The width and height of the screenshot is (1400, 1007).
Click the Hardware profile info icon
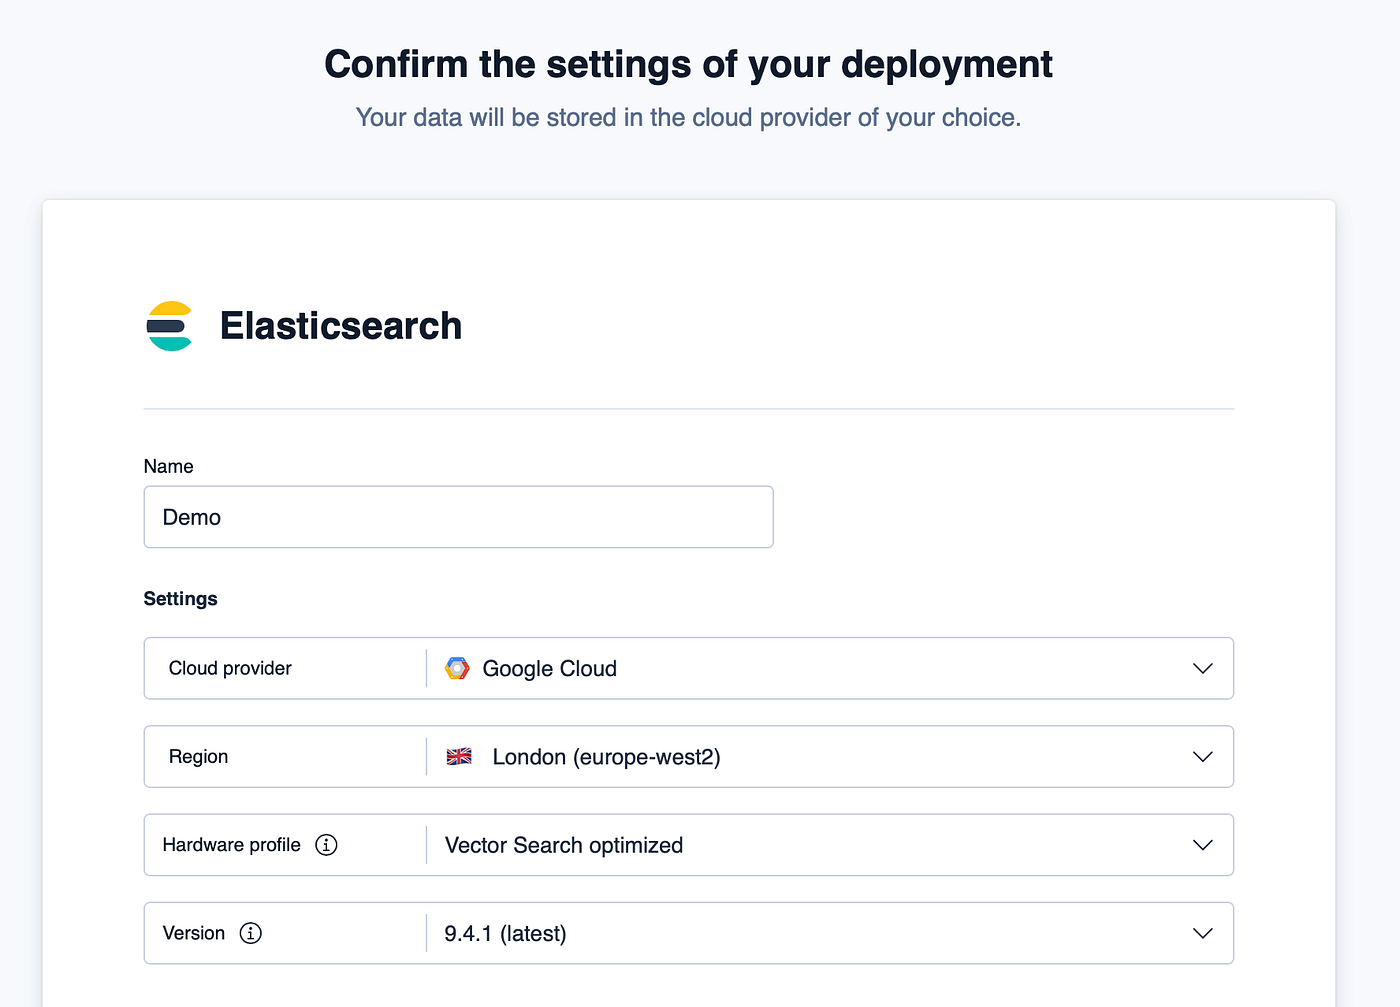point(326,845)
